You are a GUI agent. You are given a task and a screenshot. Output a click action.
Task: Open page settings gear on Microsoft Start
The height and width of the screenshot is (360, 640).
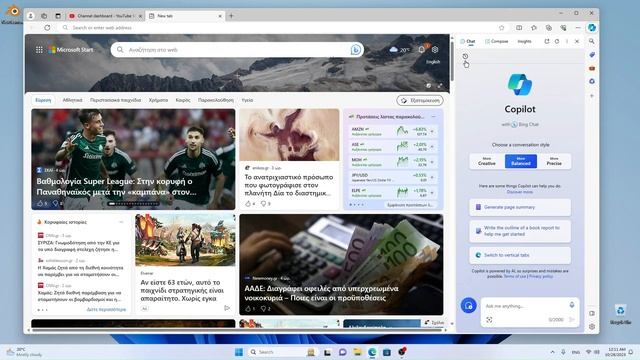click(x=435, y=49)
